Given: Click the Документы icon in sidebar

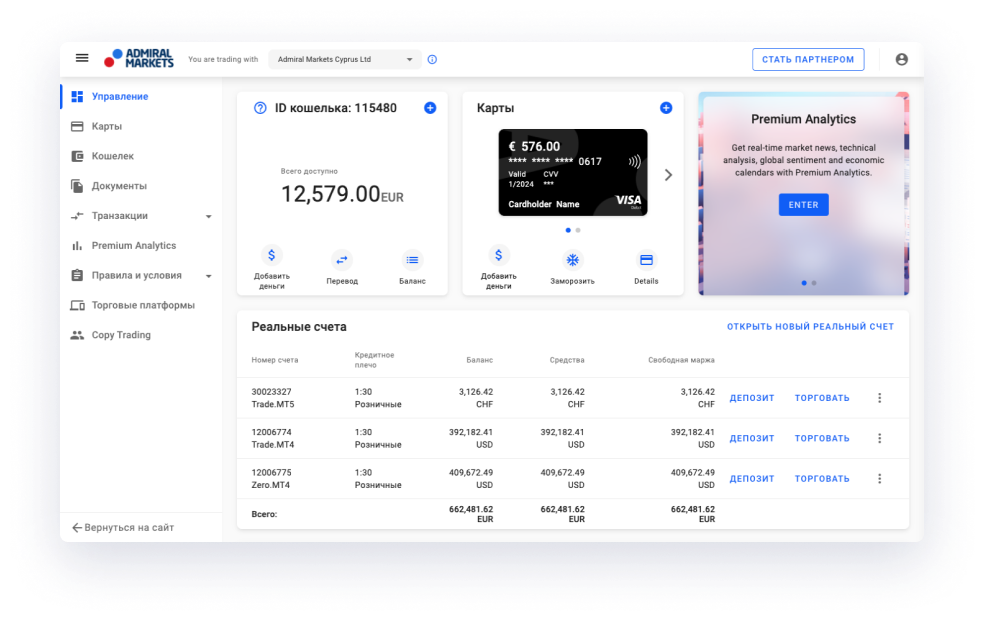Looking at the screenshot, I should (x=77, y=186).
